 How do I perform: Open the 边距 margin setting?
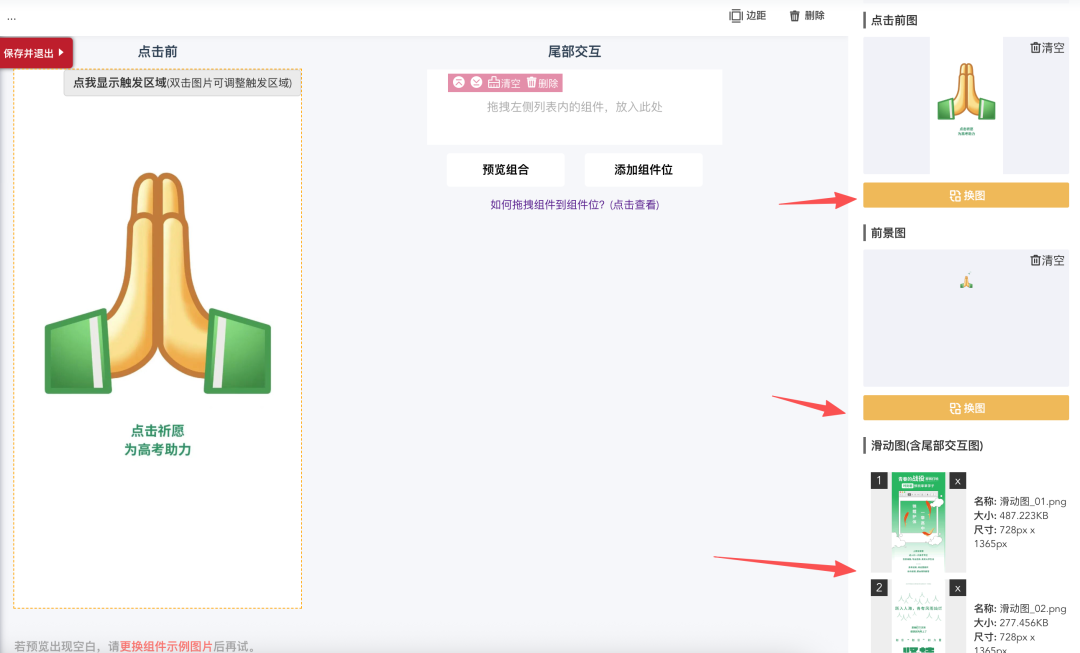click(x=747, y=15)
